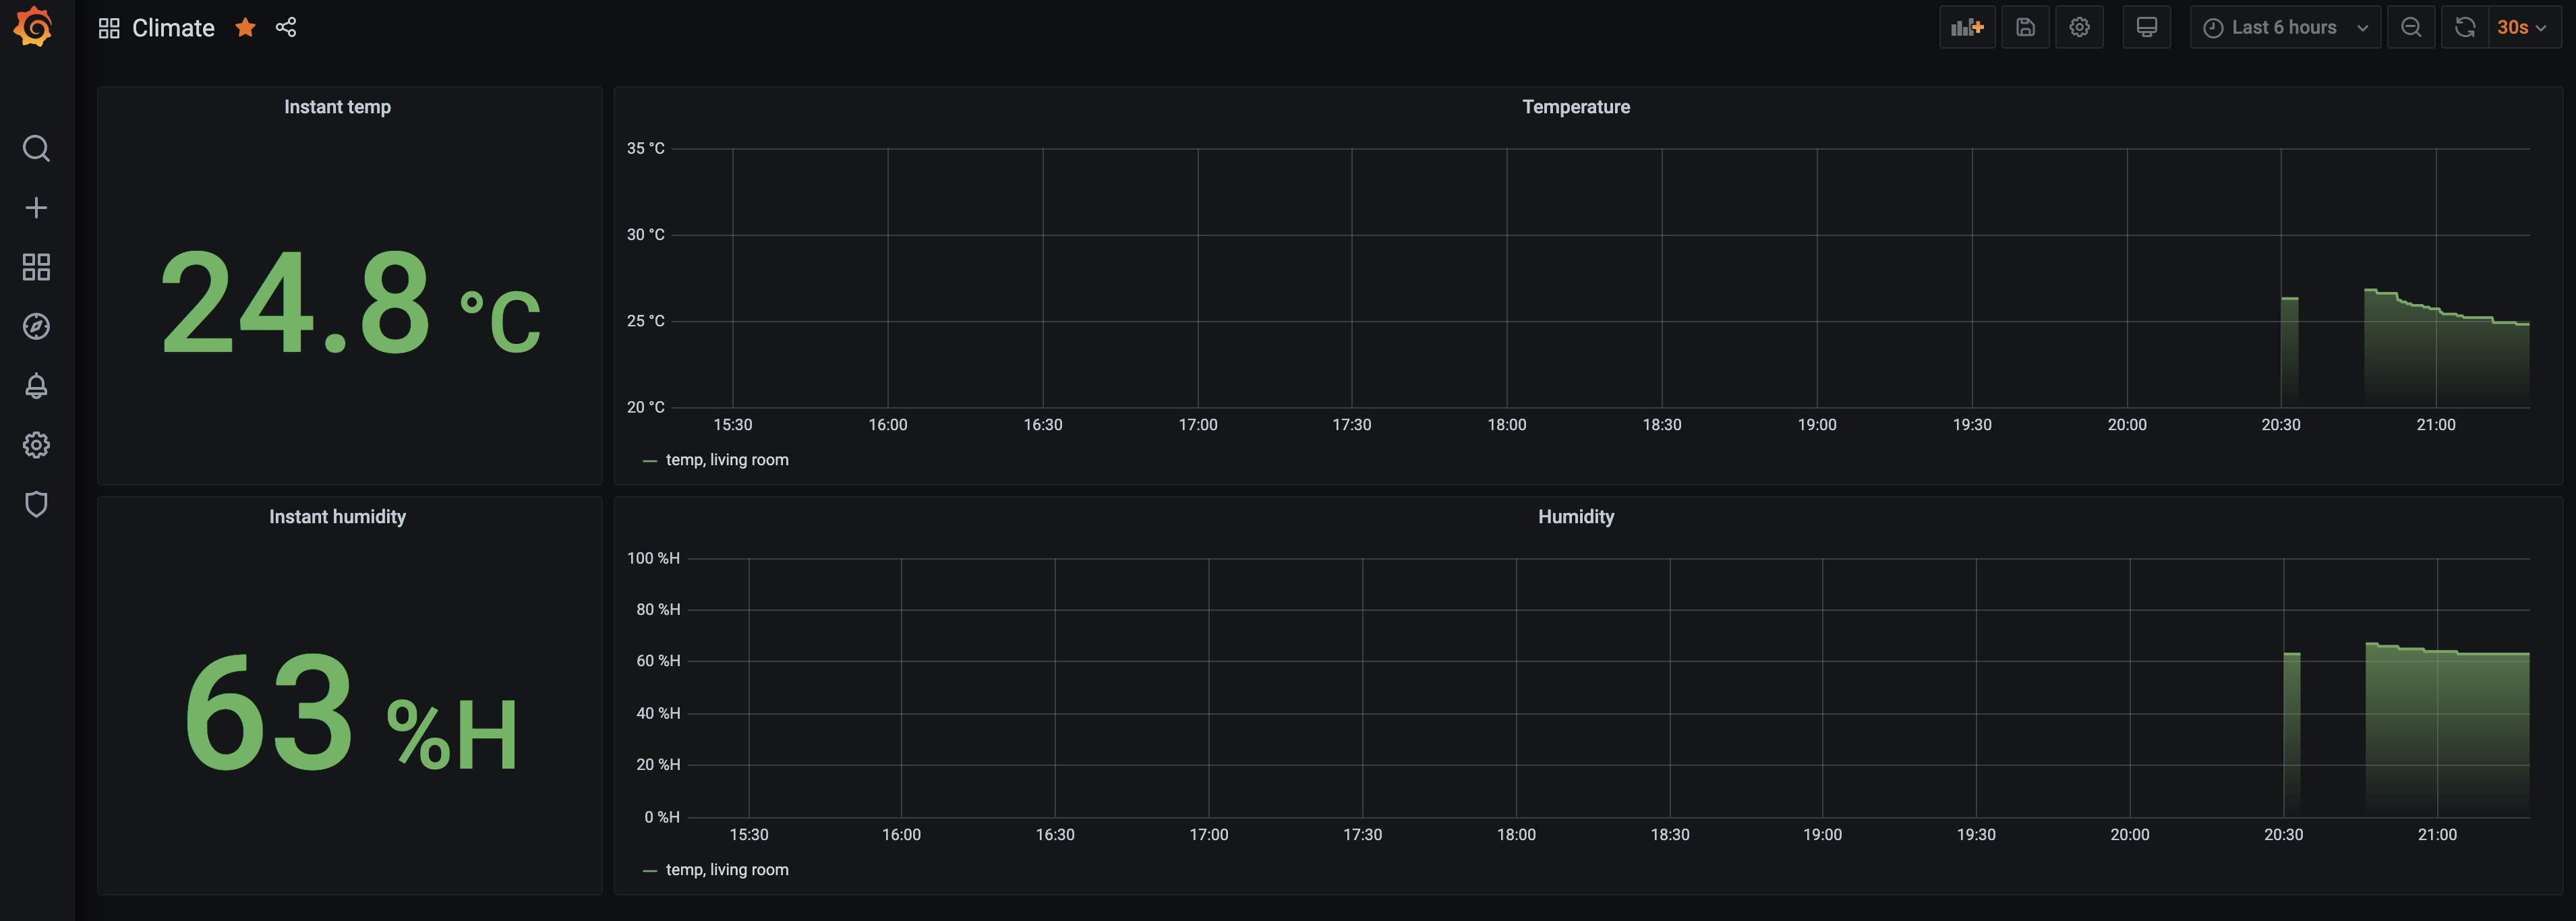
Task: Cycle view mode with the monitor icon
Action: [x=2146, y=28]
